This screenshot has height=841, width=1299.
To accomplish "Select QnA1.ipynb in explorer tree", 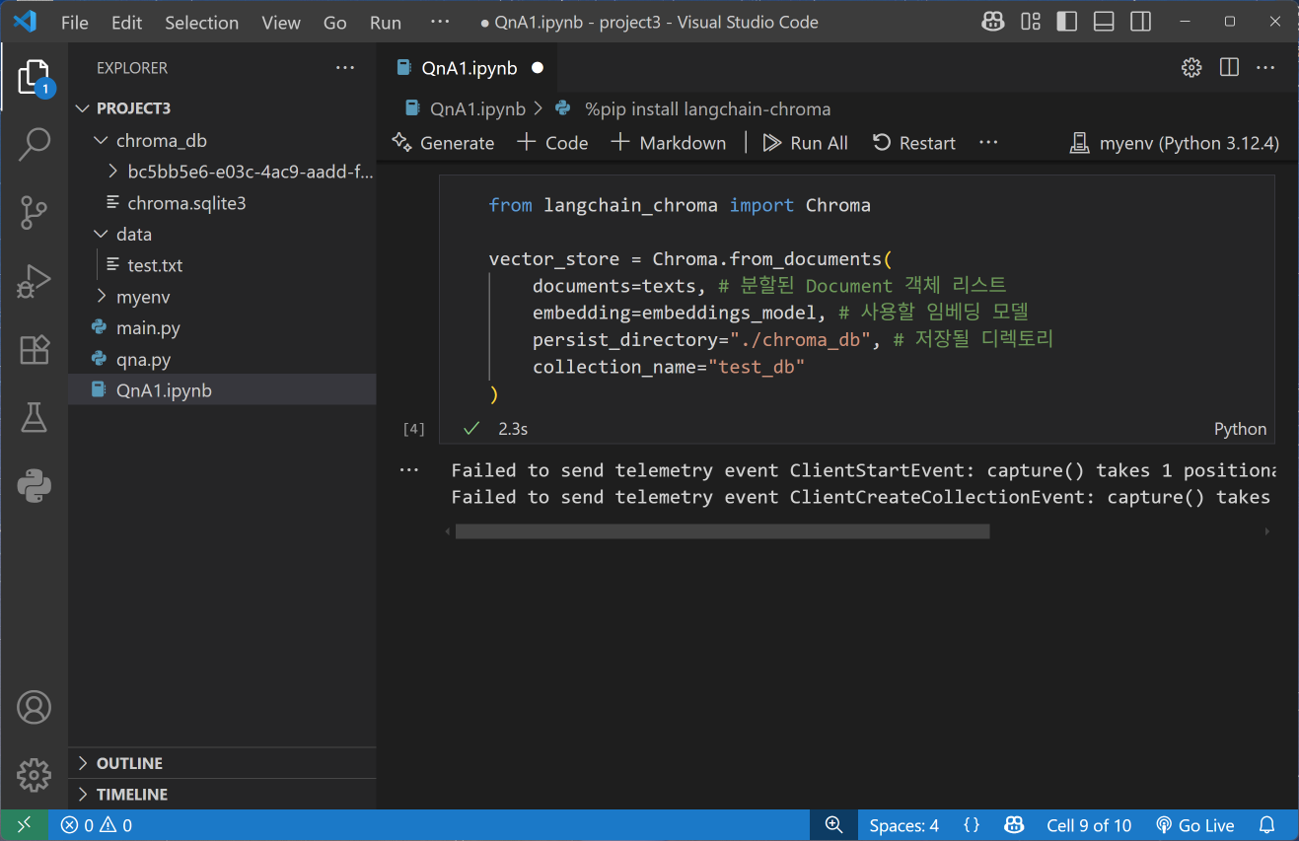I will coord(222,390).
